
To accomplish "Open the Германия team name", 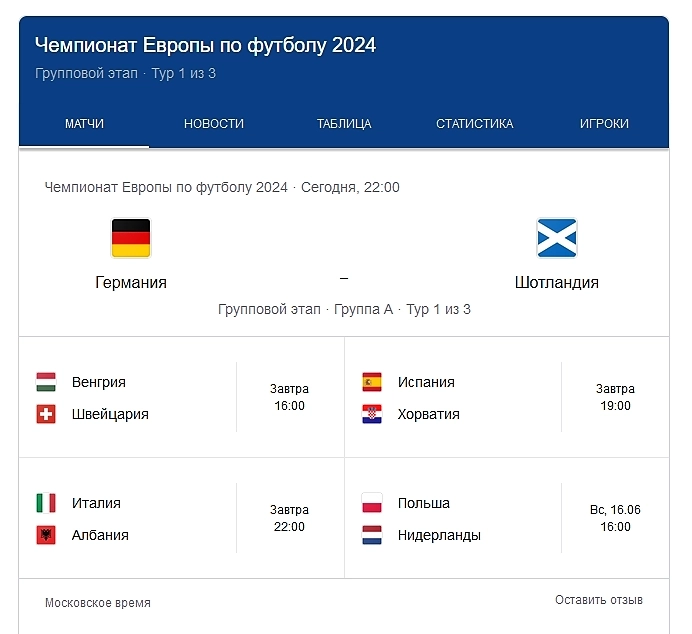I will point(131,283).
